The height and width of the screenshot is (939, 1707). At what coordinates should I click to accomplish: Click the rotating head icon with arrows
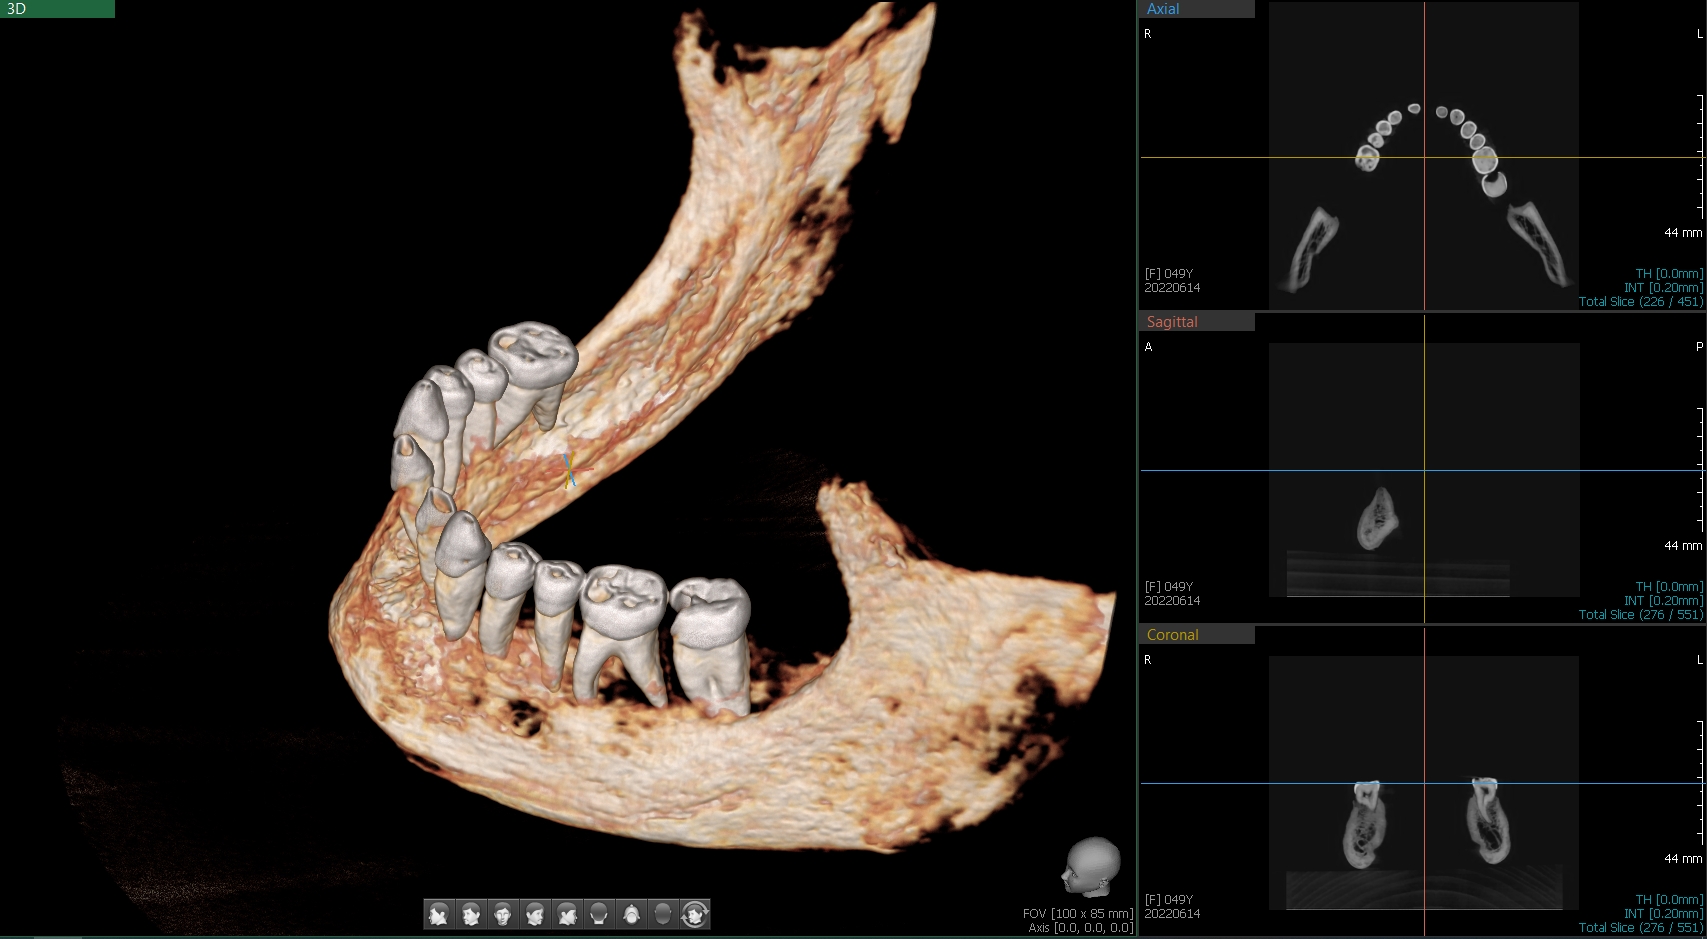tap(695, 914)
